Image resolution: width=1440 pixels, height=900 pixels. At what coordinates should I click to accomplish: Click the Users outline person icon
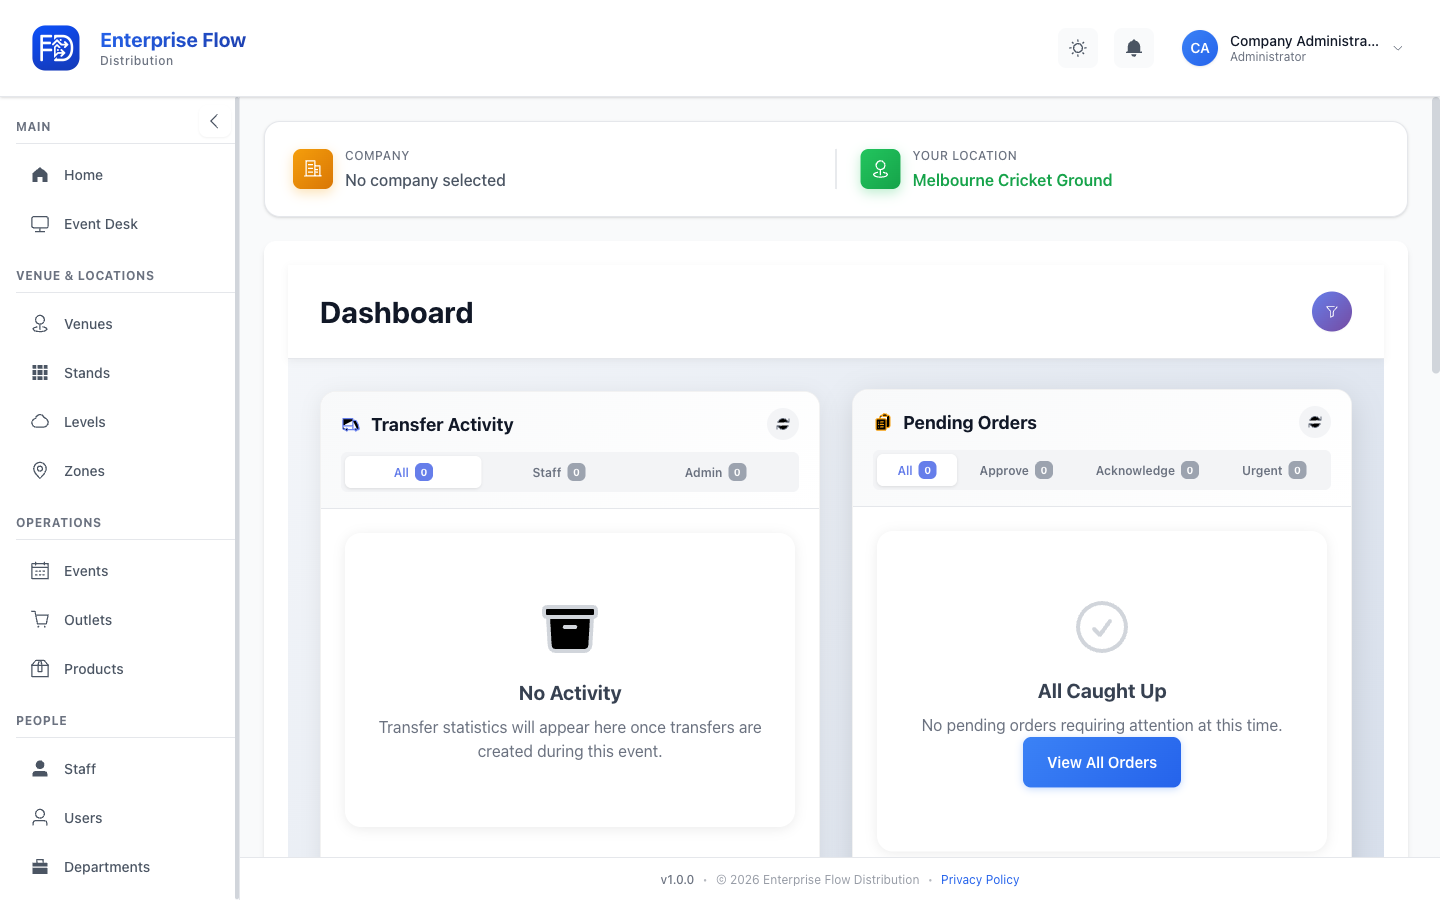(40, 818)
